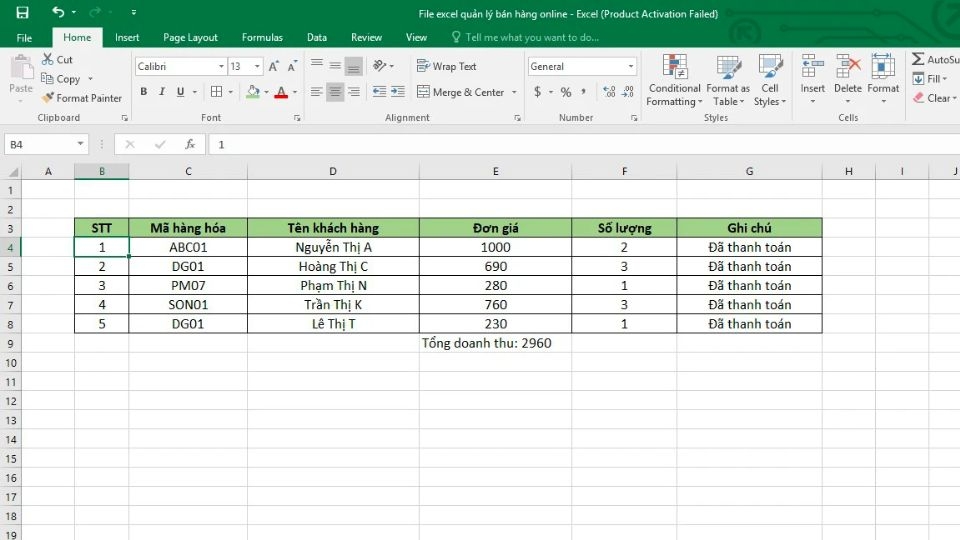Switch to the Page Layout tab

coord(190,37)
